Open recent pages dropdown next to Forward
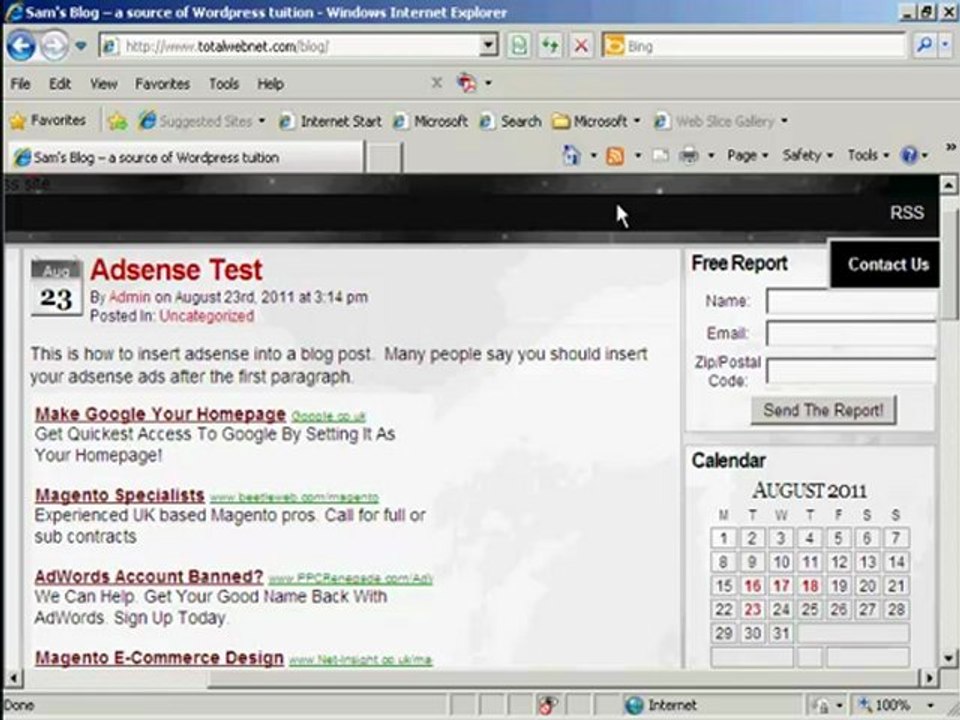This screenshot has height=720, width=960. pos(80,46)
